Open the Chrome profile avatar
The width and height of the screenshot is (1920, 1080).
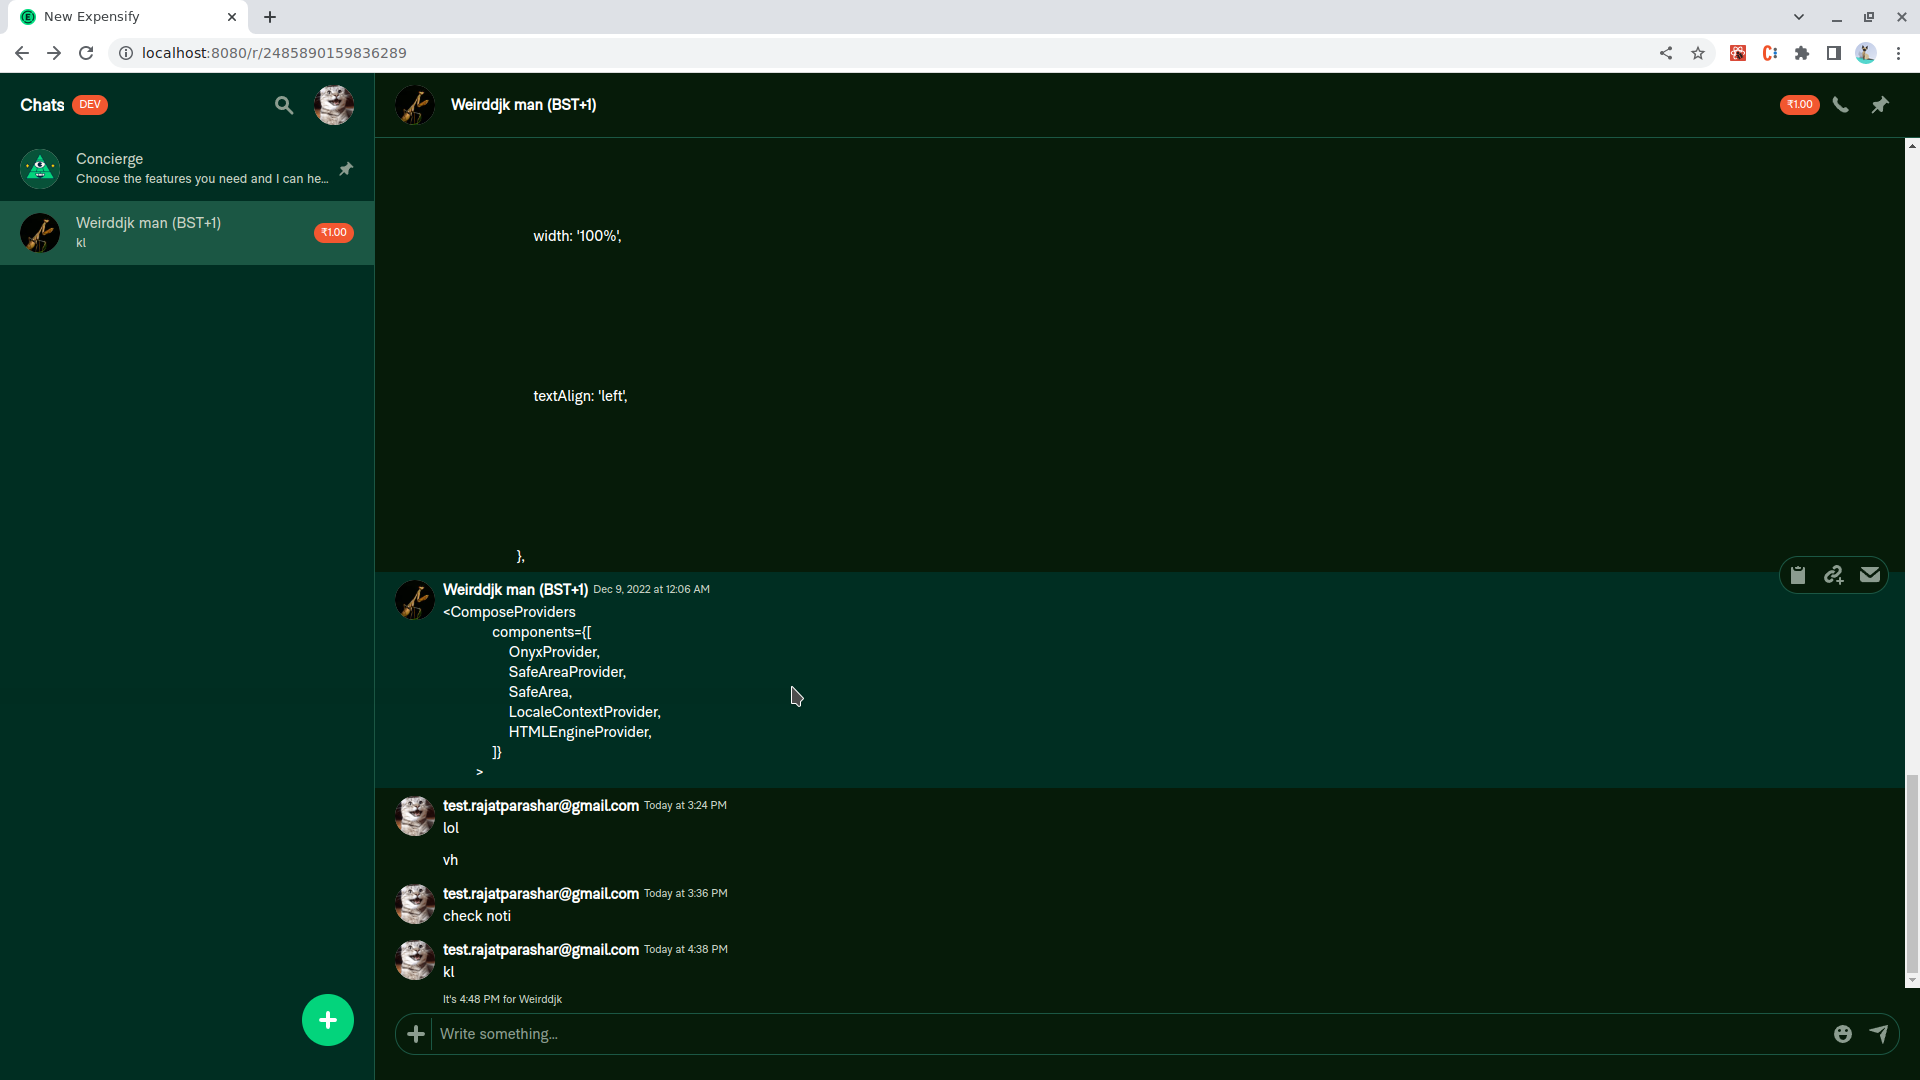1866,53
